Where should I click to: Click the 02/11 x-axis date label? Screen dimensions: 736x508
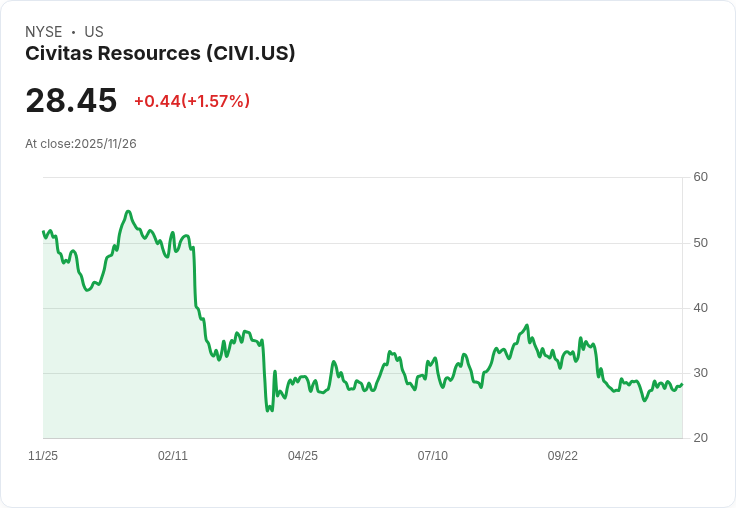[x=173, y=455]
